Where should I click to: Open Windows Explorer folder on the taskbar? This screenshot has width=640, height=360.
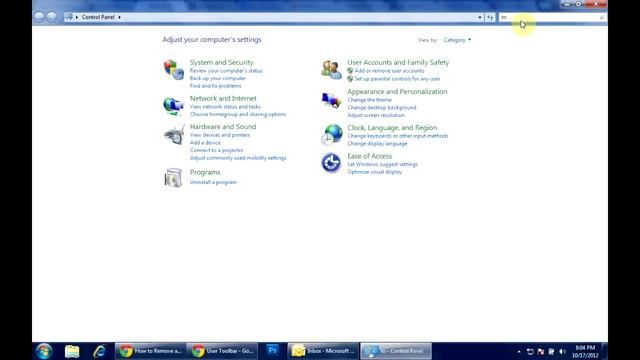tap(72, 351)
